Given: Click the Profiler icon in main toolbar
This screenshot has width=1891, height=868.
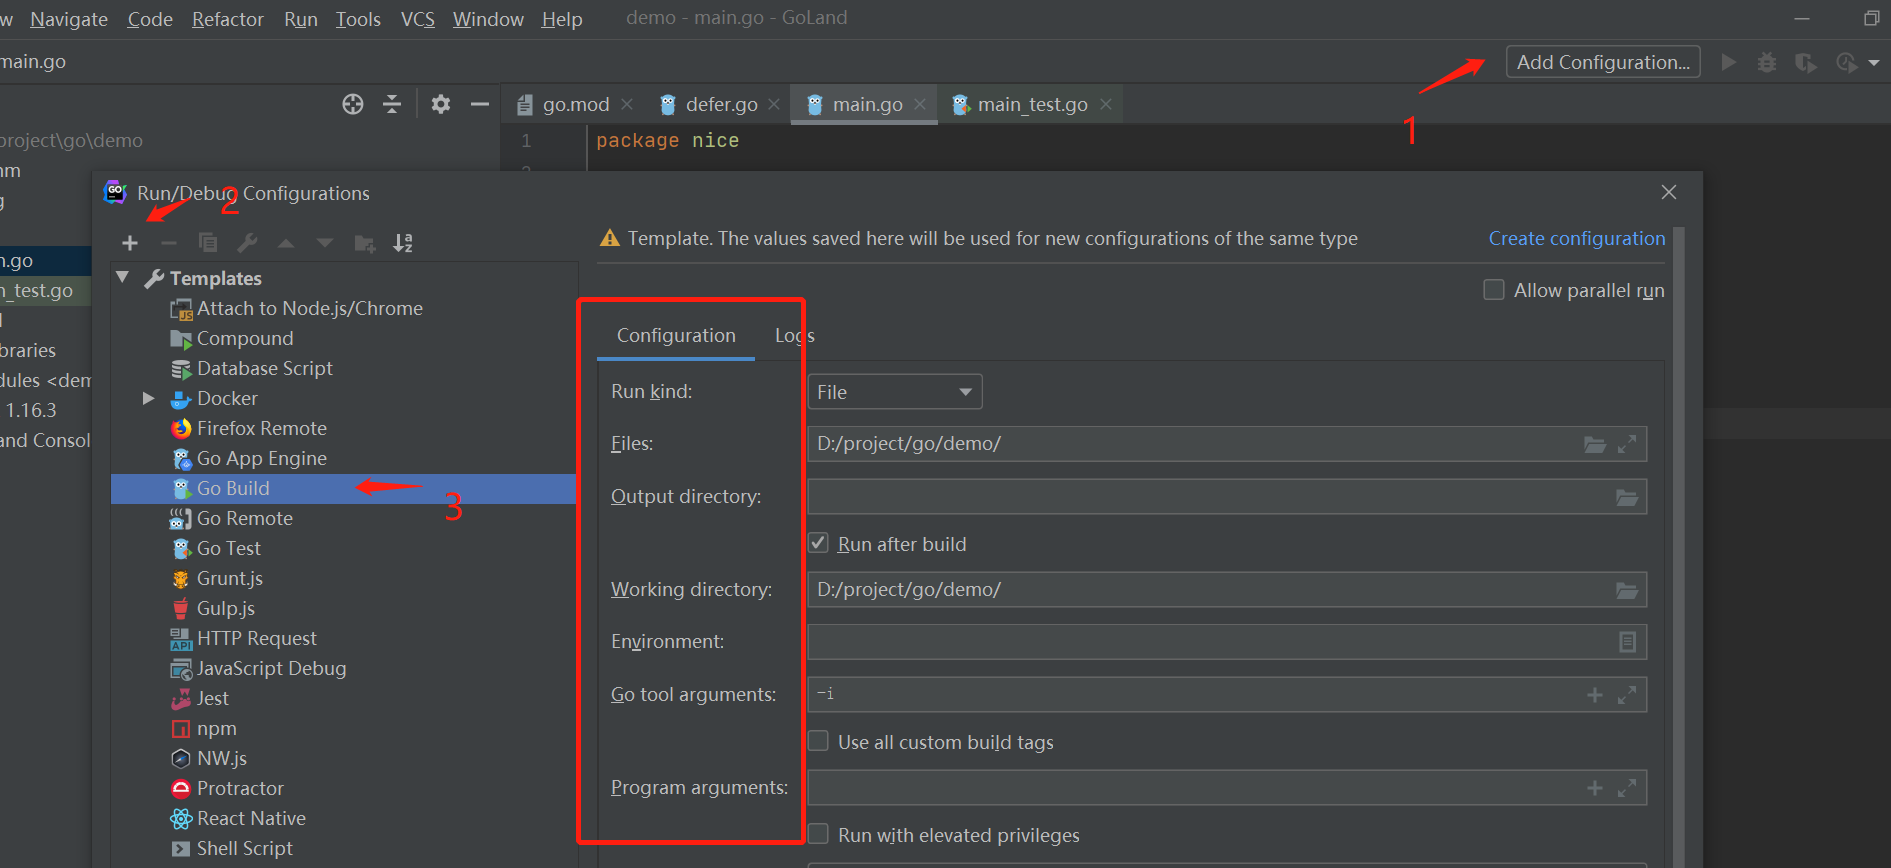Looking at the screenshot, I should pyautogui.click(x=1846, y=62).
